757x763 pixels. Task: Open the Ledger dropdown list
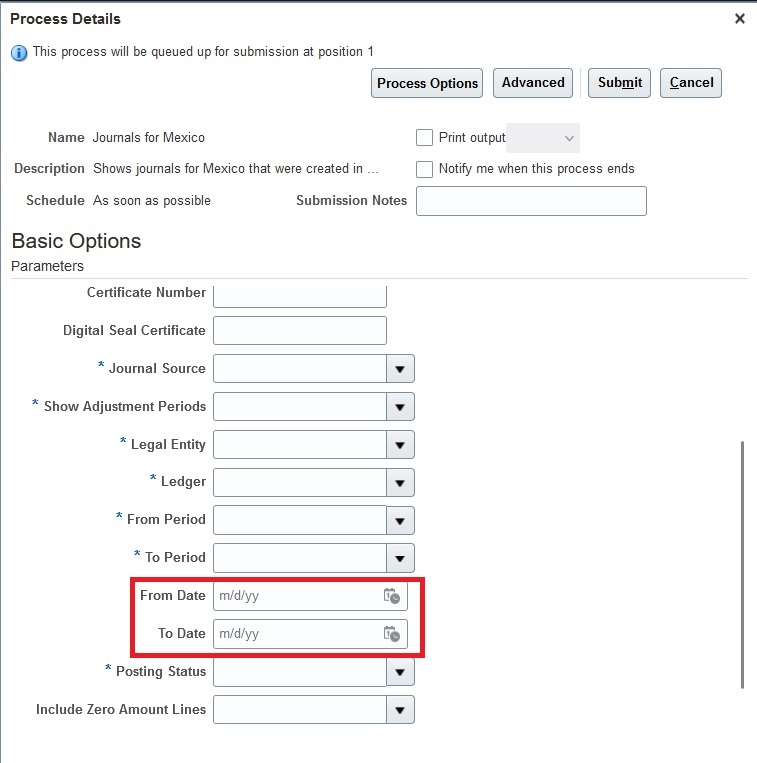[400, 483]
